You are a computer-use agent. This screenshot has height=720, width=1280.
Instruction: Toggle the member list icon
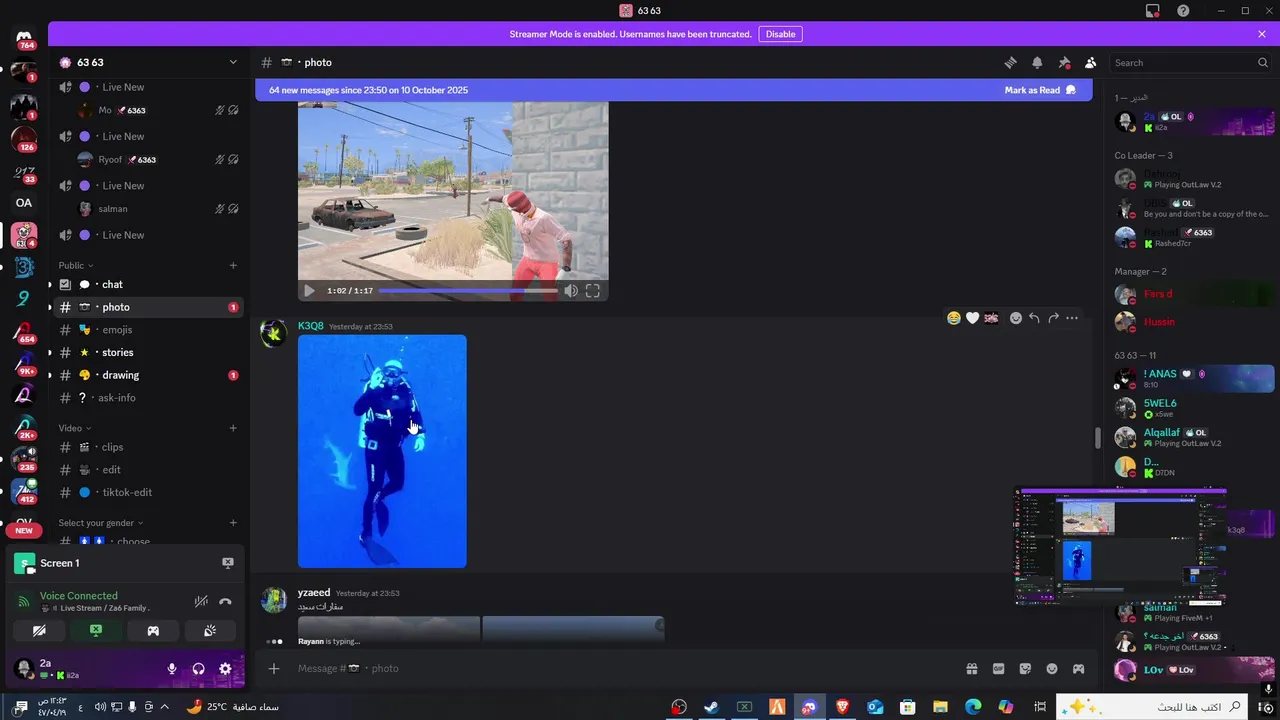pyautogui.click(x=1091, y=62)
